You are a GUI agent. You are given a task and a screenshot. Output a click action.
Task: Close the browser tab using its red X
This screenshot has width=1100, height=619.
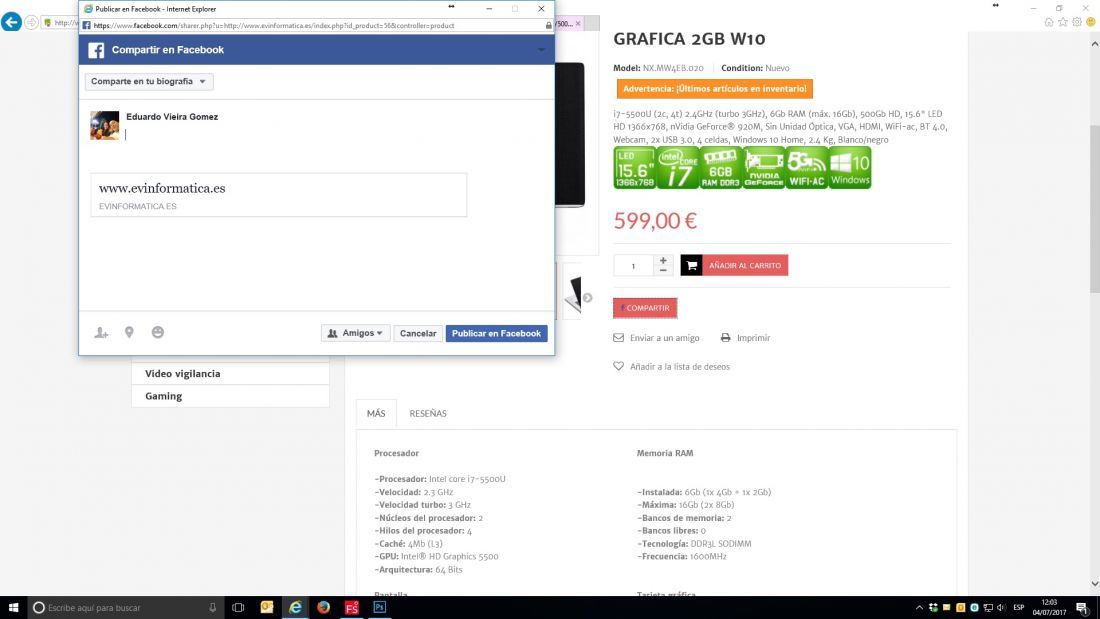[x=578, y=24]
